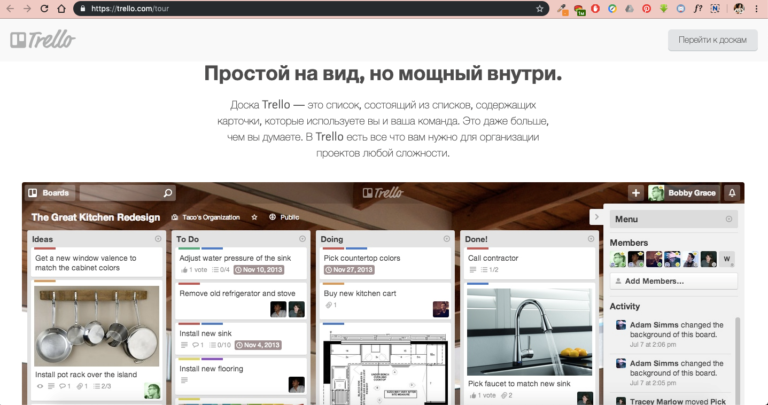
Task: Open card Pick faucet to match new sink
Action: (519, 383)
